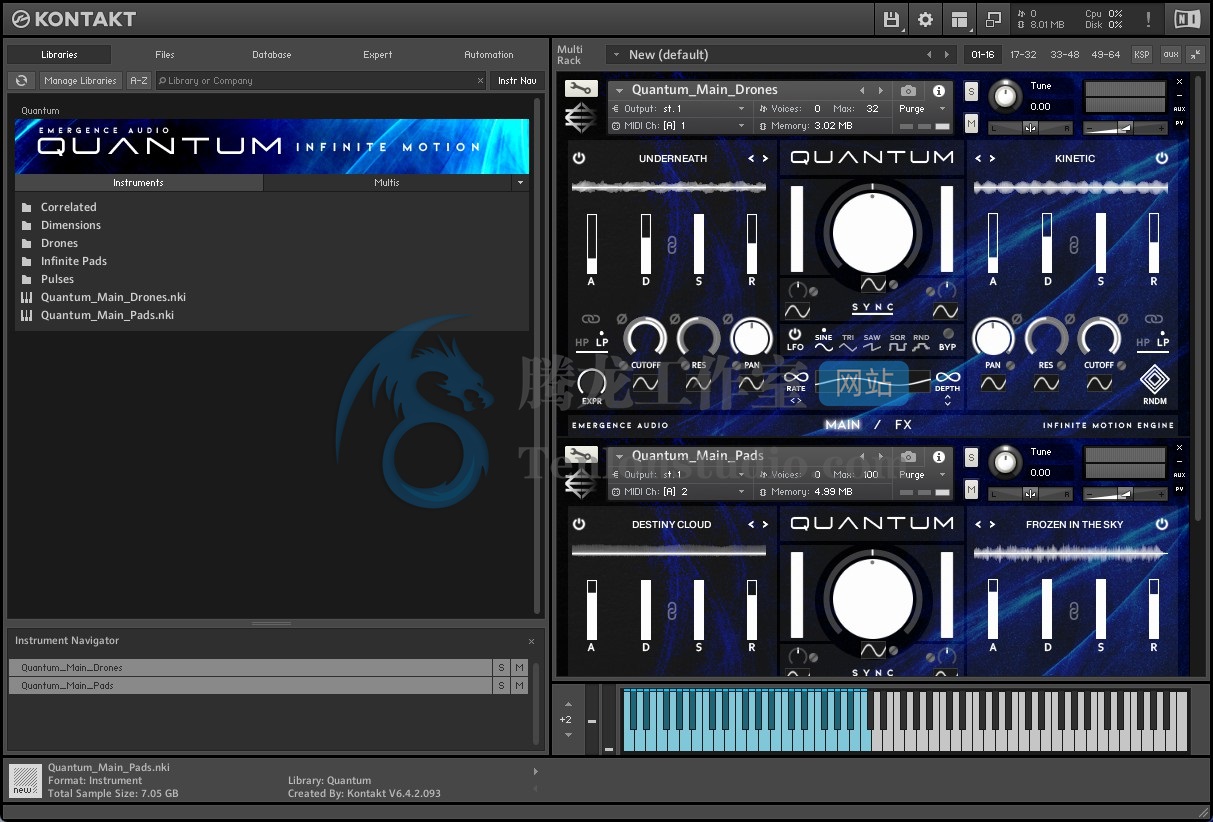
Task: Click snapshot camera icon on Quantum_Main_Drones
Action: click(x=908, y=90)
